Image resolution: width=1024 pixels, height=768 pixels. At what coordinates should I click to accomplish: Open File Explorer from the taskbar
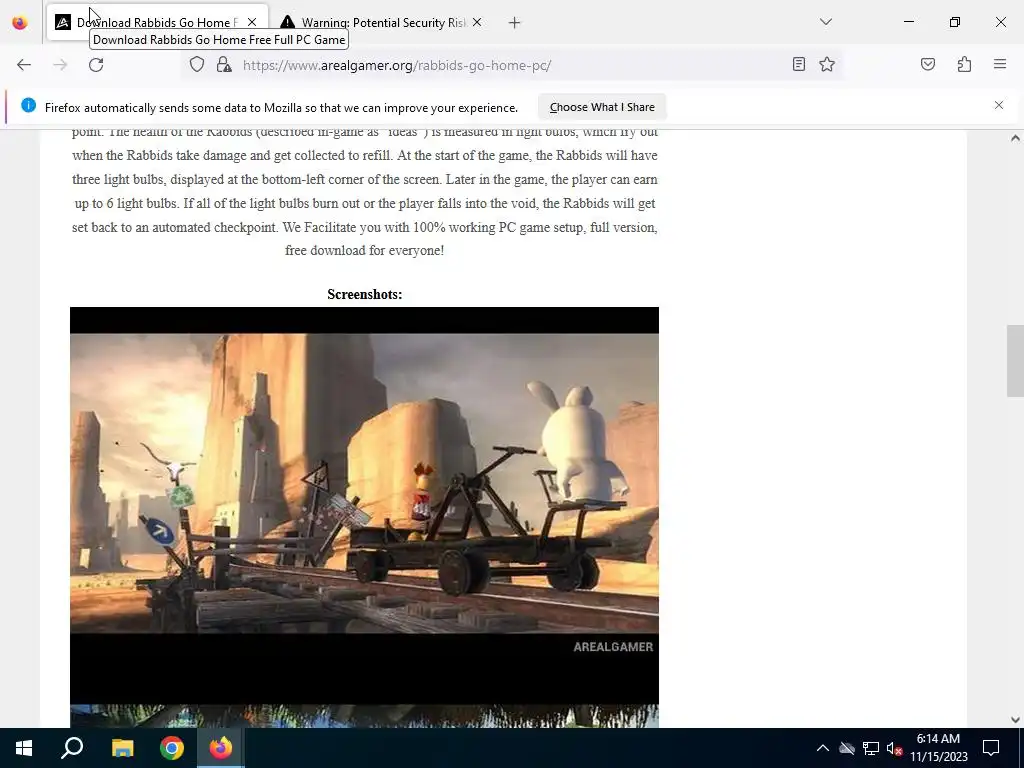122,748
